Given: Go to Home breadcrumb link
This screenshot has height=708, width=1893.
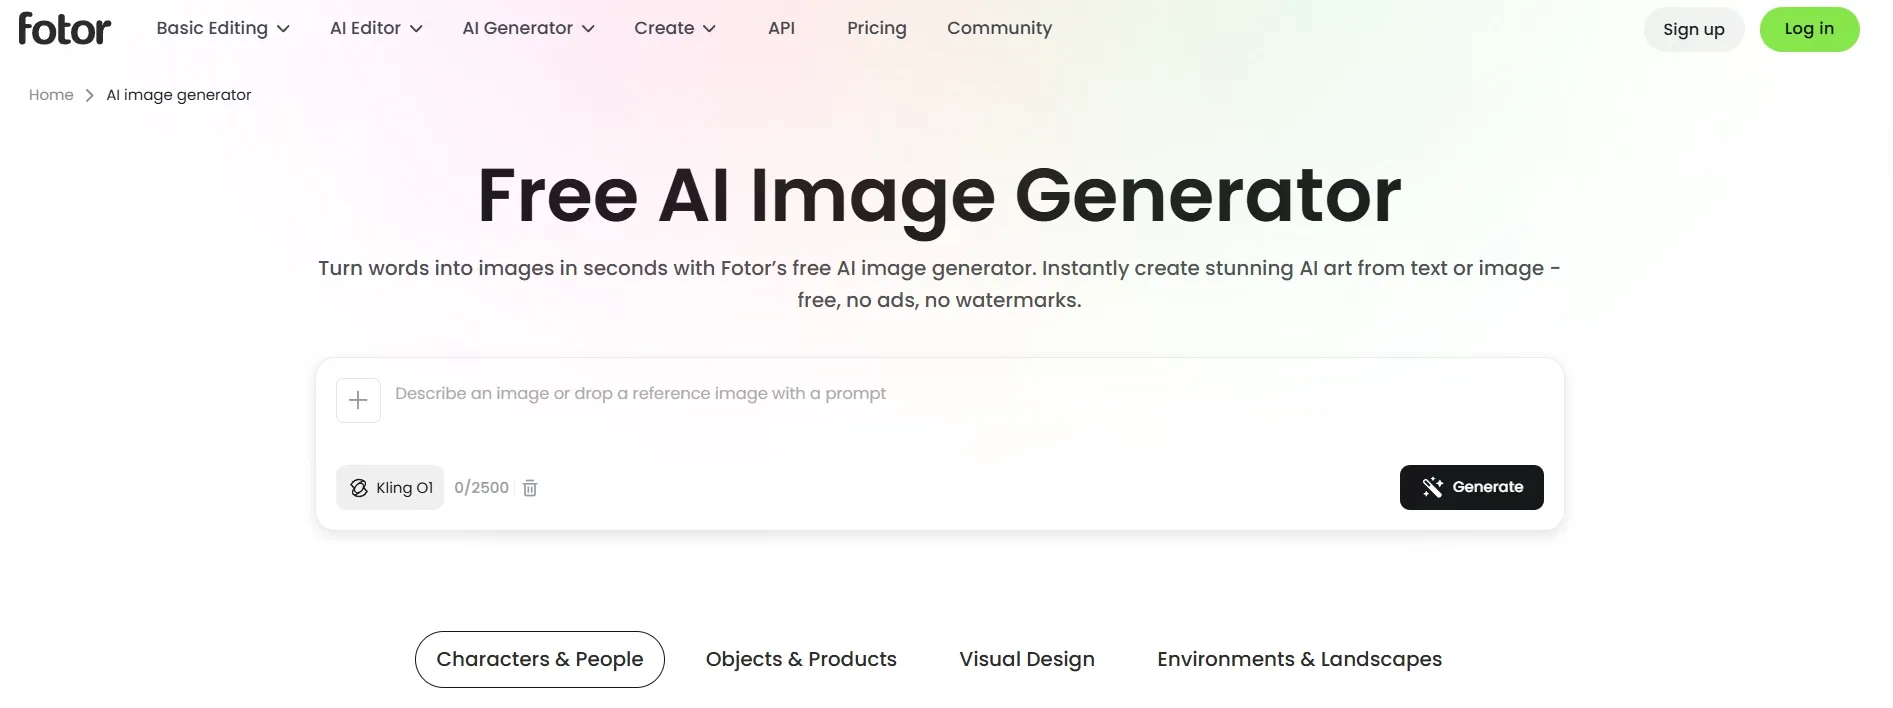Looking at the screenshot, I should click(x=51, y=95).
